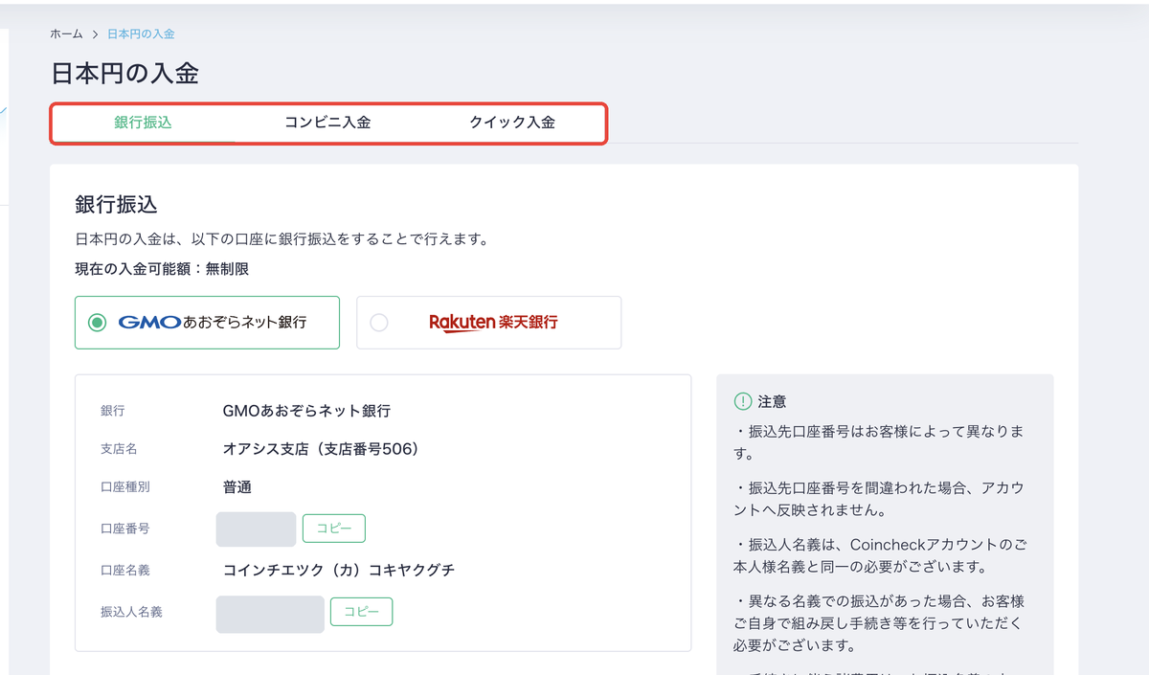Go to ホーム breadcrumb link
1149x675 pixels.
[x=66, y=34]
